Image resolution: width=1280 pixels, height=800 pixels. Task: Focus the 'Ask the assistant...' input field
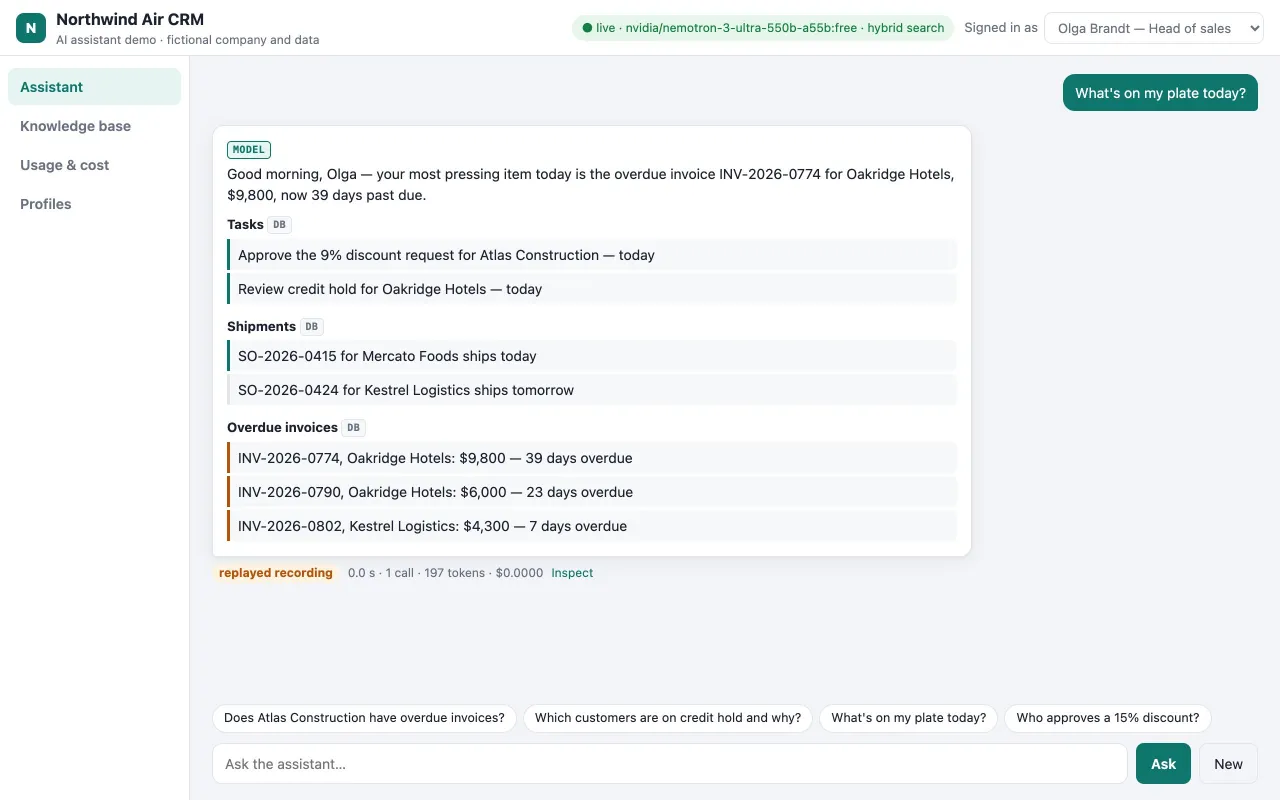pyautogui.click(x=670, y=764)
